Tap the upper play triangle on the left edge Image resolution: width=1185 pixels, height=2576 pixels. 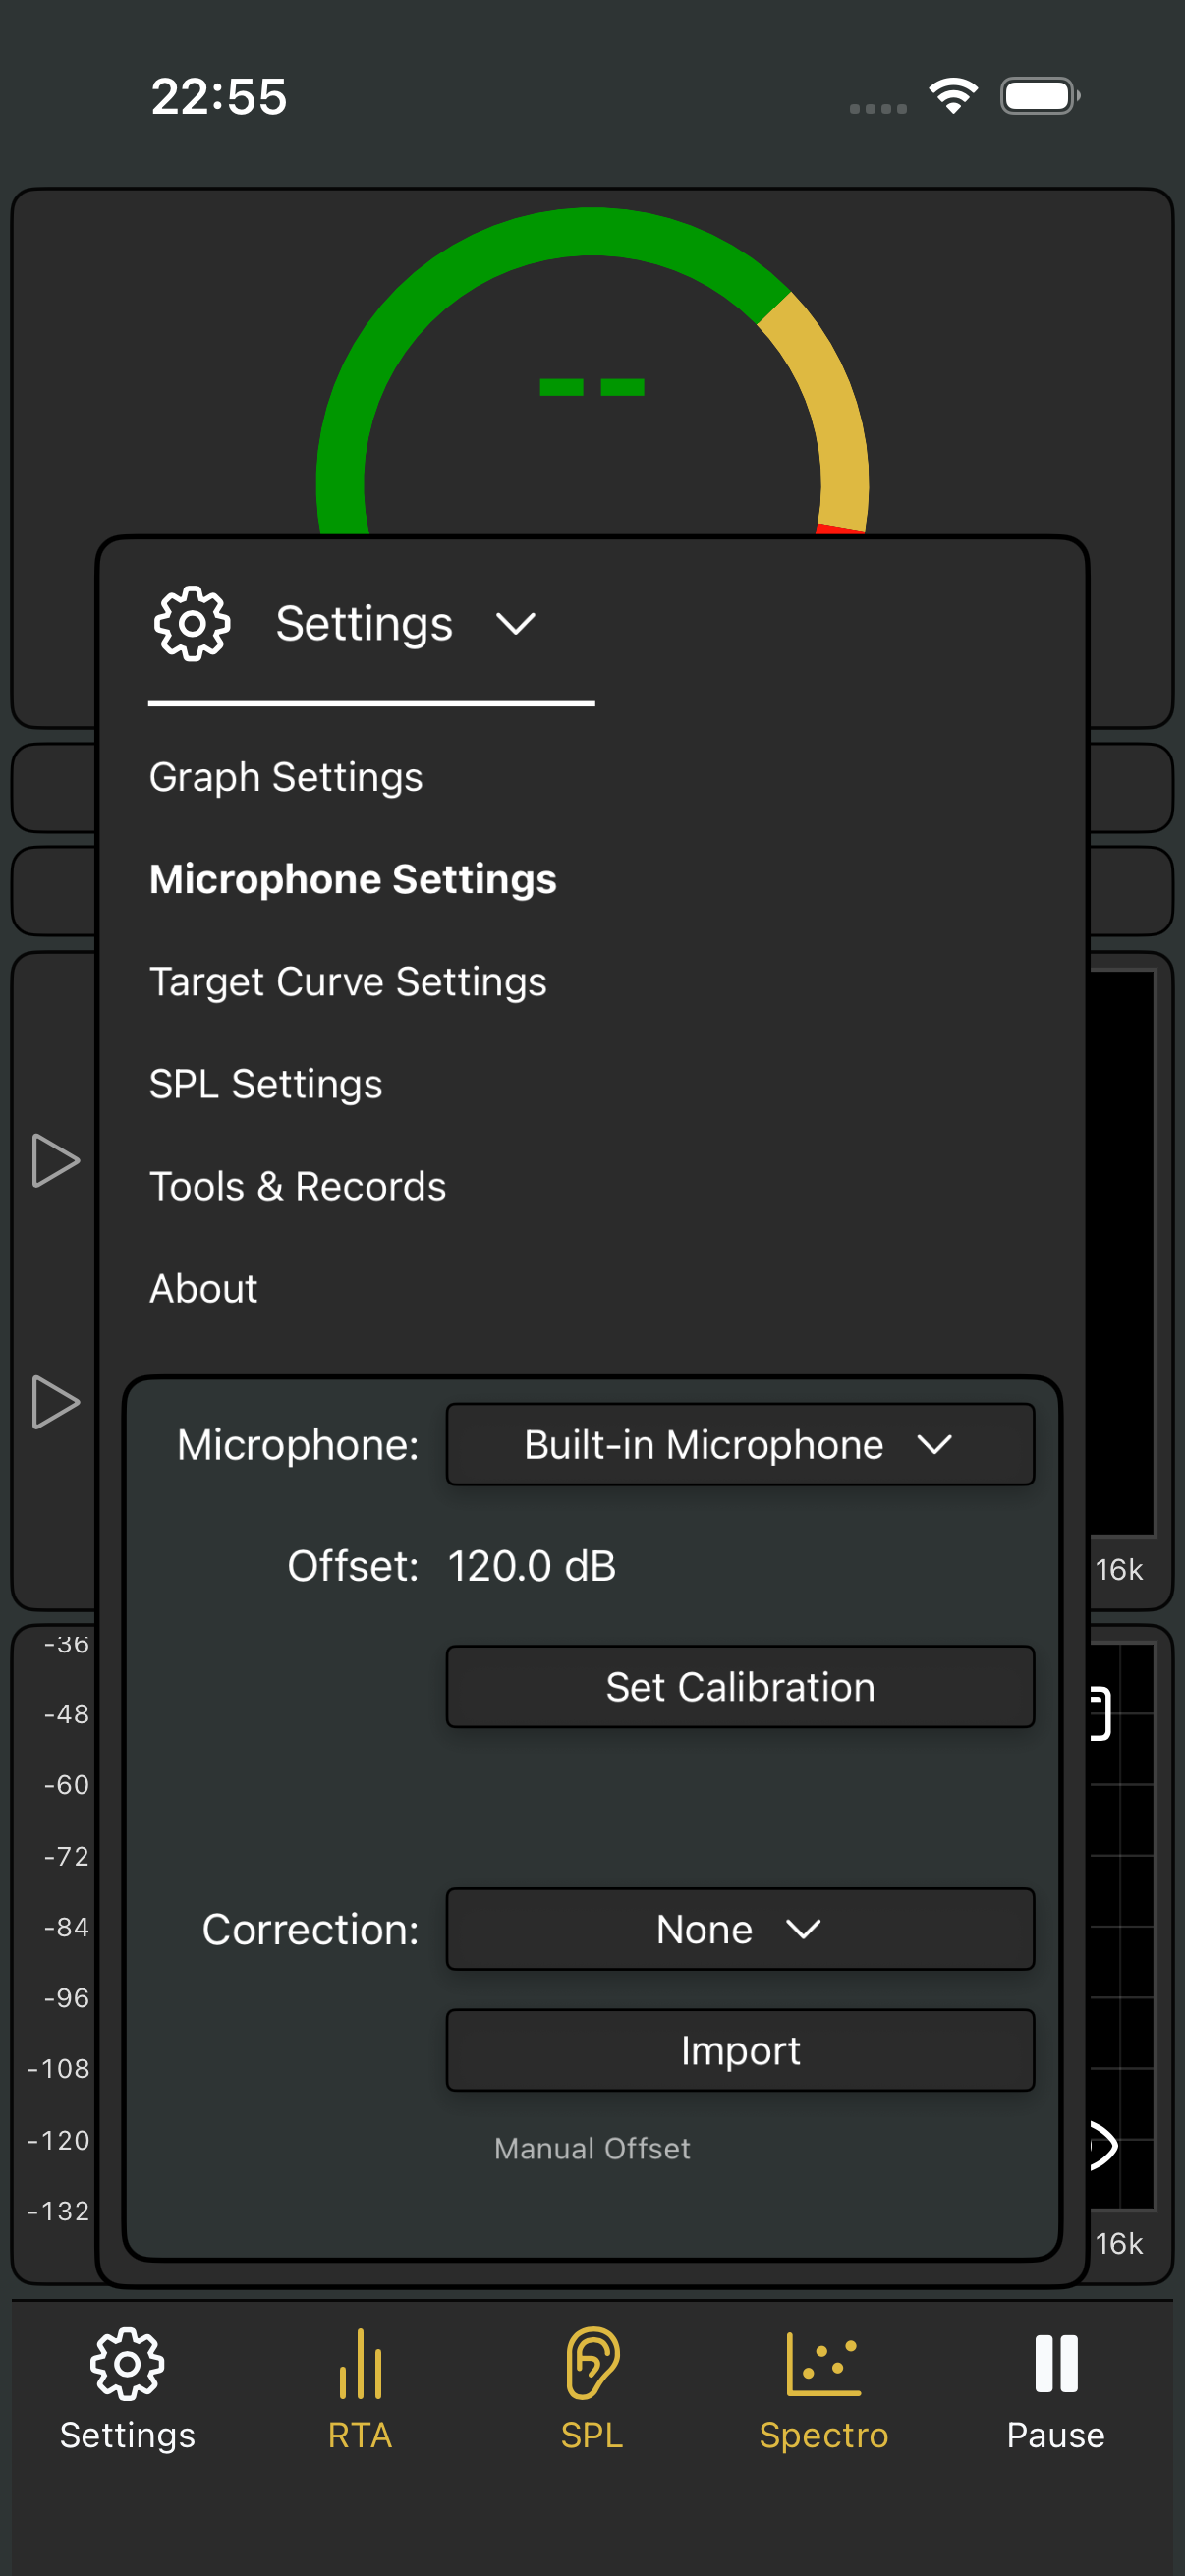click(x=56, y=1160)
